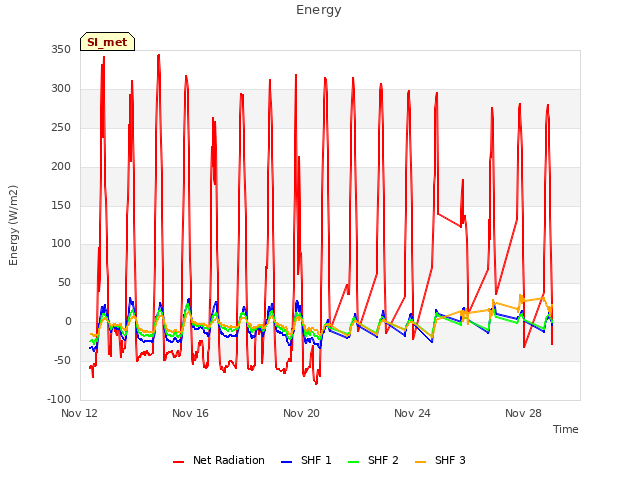Click the 300 y-axis tick label
Viewport: 640px width, 480px height.
tap(61, 89)
